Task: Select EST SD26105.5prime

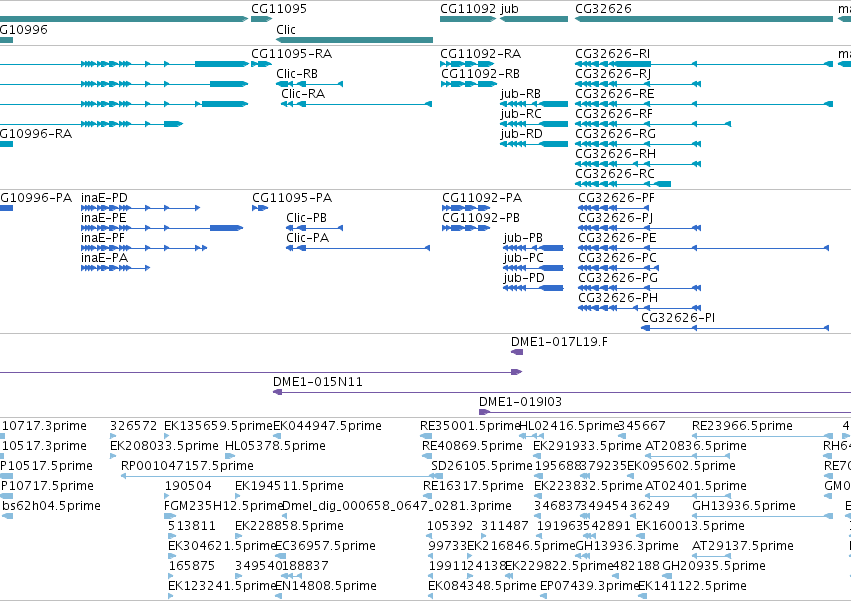Action: point(482,466)
